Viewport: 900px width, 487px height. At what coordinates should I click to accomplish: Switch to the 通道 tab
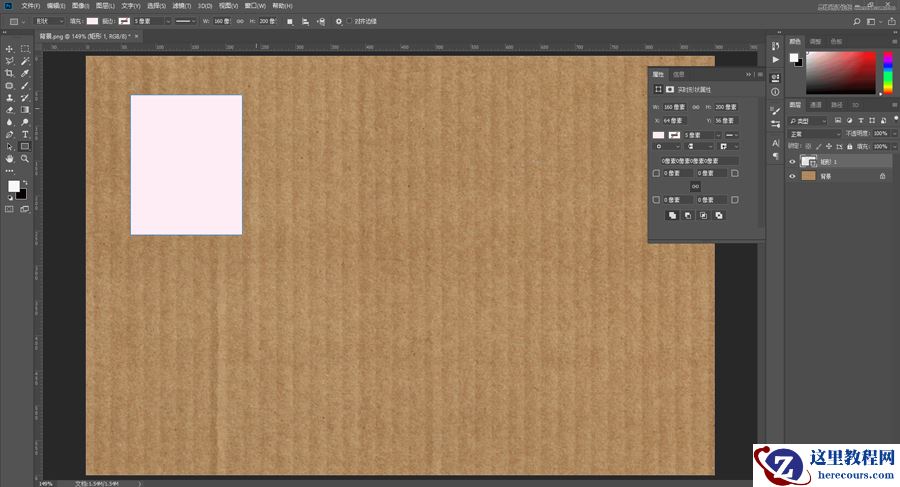pyautogui.click(x=816, y=104)
